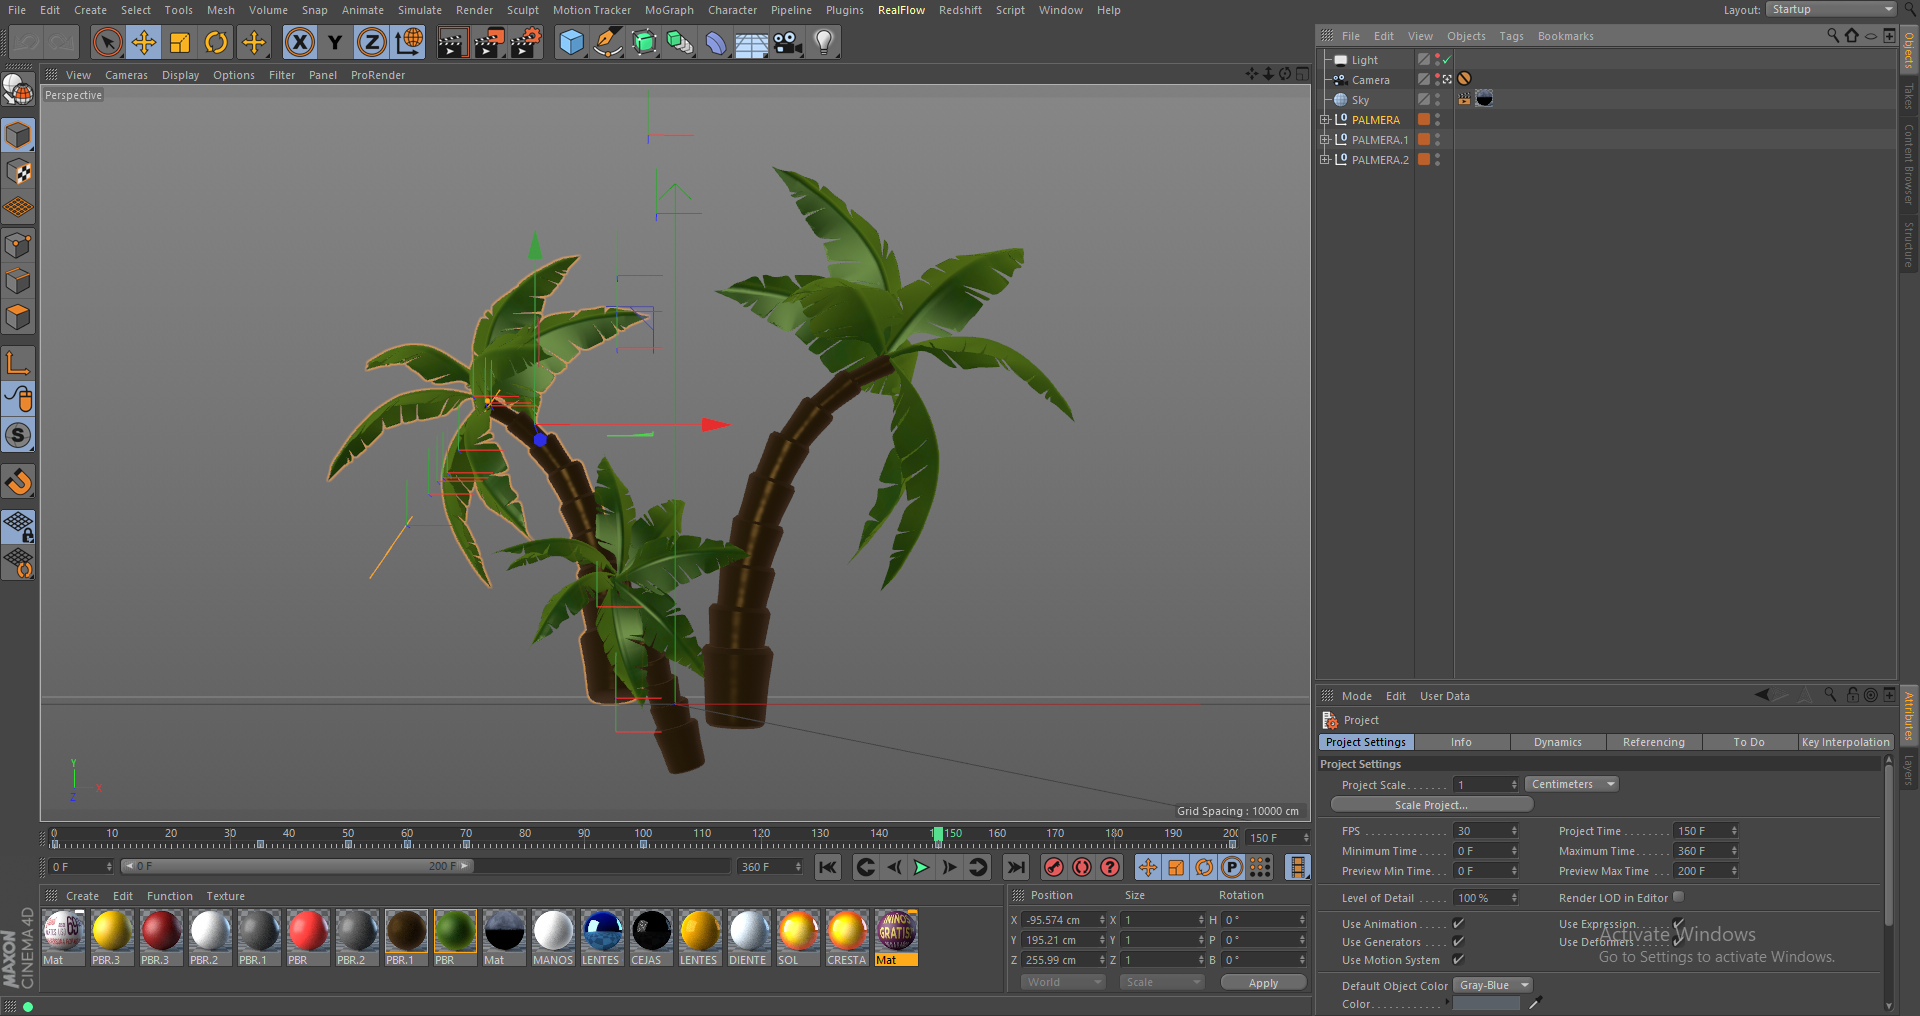Add a Cube primitive object
Screen dimensions: 1920x1016
[571, 42]
